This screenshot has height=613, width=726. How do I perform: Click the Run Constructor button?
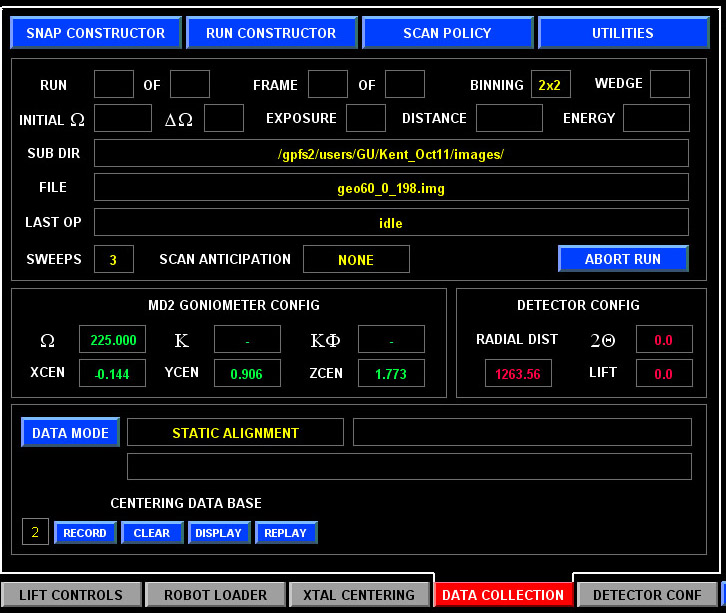271,33
